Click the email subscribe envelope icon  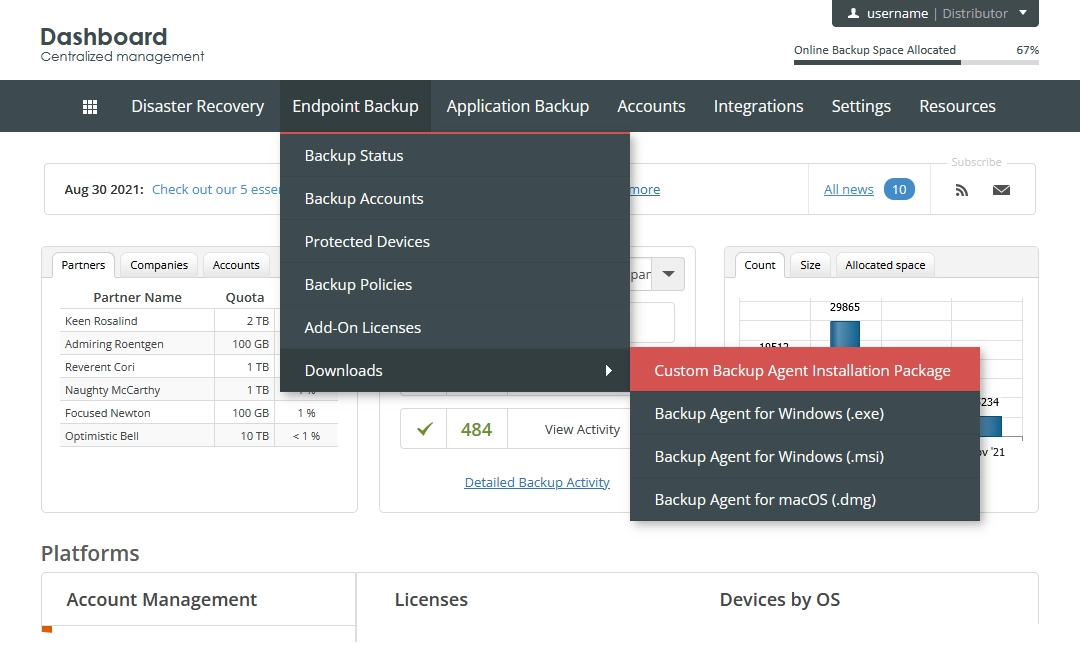coord(1001,190)
